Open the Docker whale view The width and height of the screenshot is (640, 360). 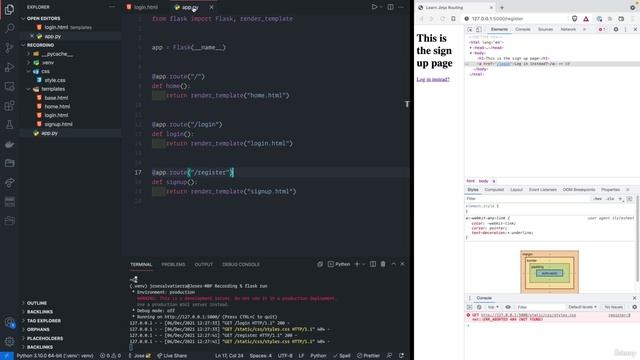[9, 144]
